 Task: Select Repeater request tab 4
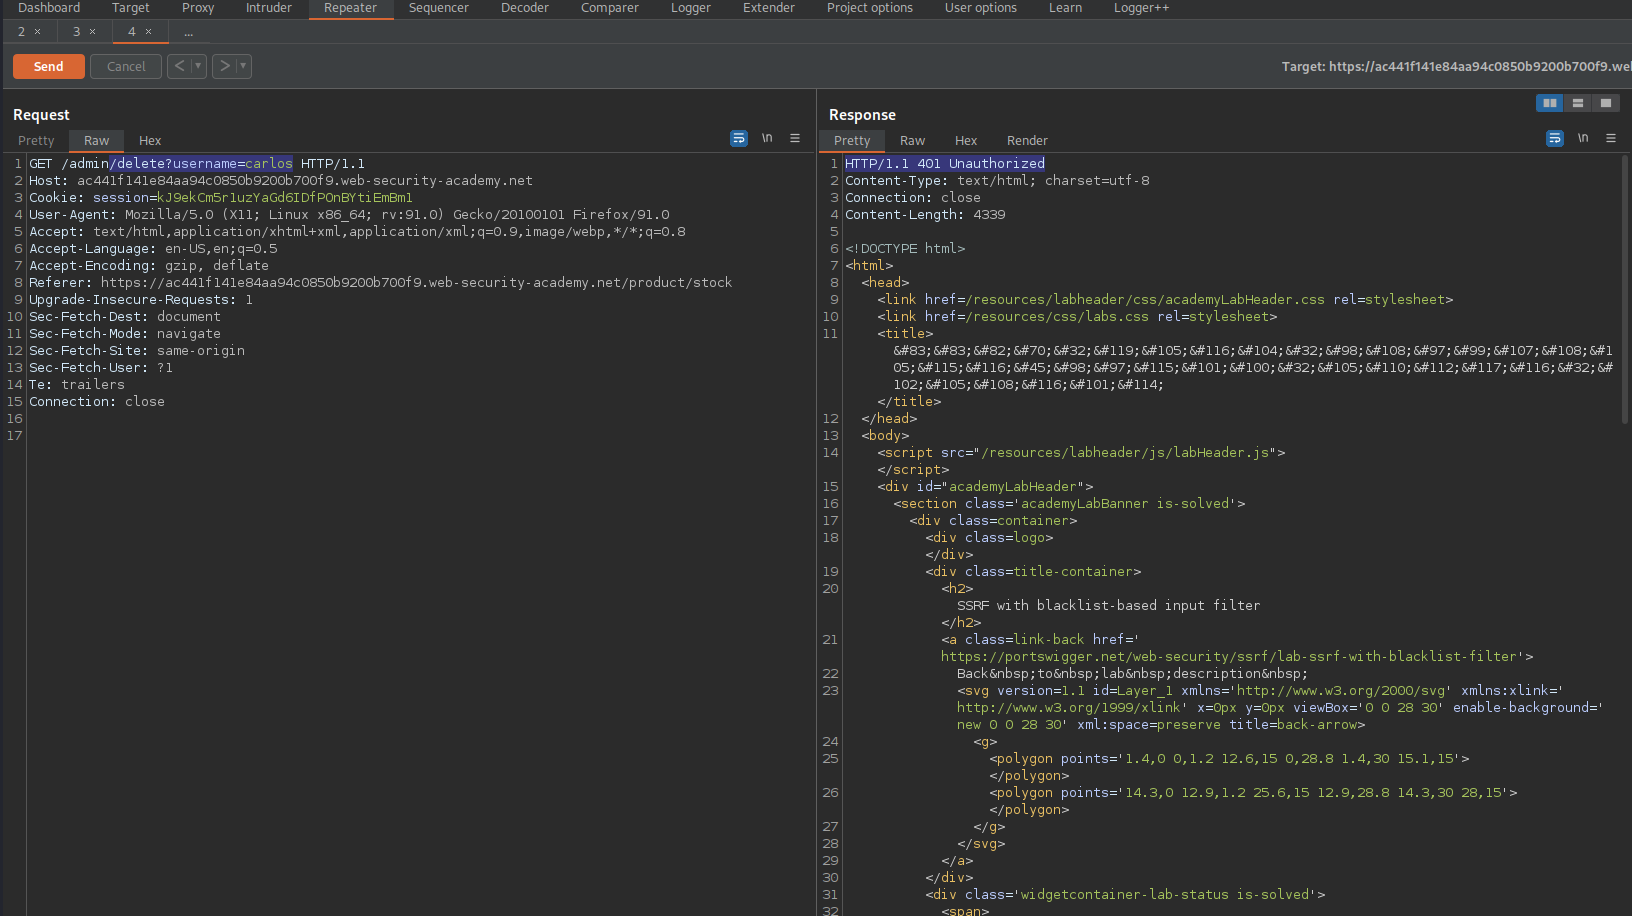pyautogui.click(x=131, y=32)
